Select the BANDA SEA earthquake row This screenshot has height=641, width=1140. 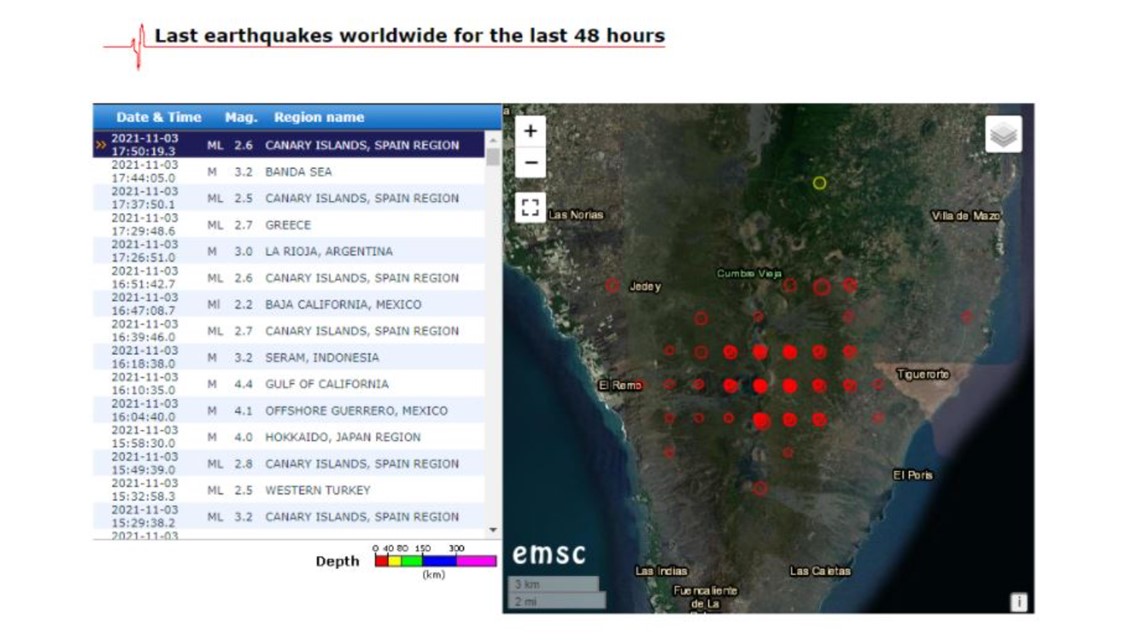click(289, 172)
